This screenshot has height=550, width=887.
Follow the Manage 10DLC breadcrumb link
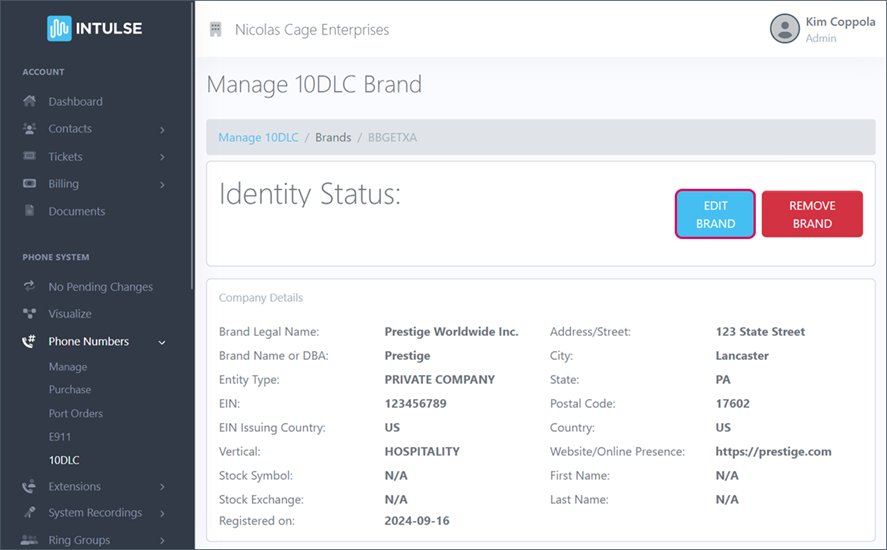[x=258, y=138]
